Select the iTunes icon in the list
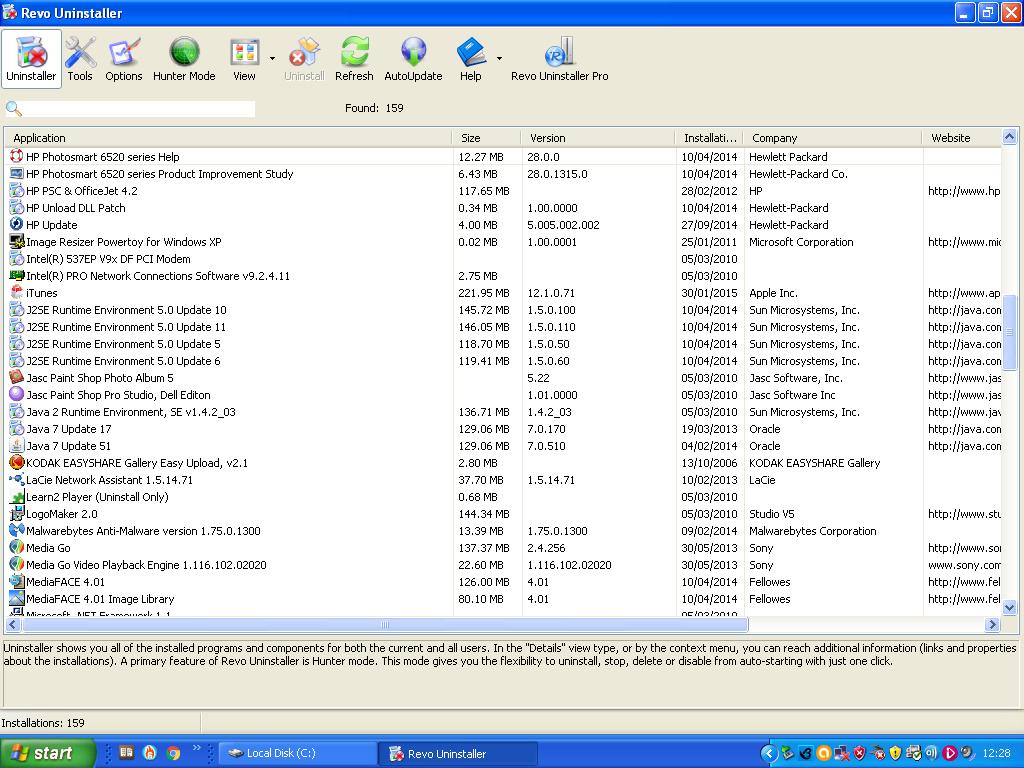 pos(16,293)
